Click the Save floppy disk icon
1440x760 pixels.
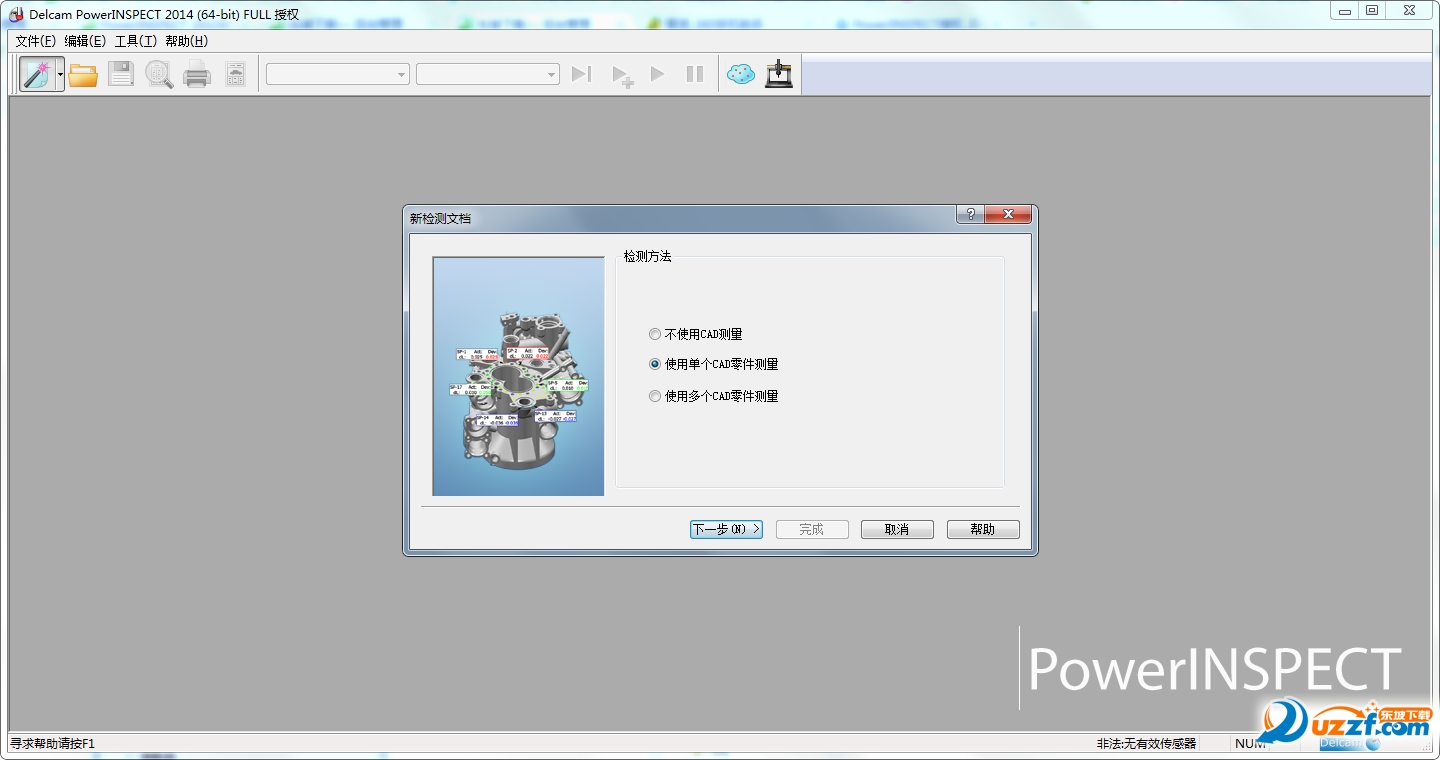pyautogui.click(x=121, y=74)
